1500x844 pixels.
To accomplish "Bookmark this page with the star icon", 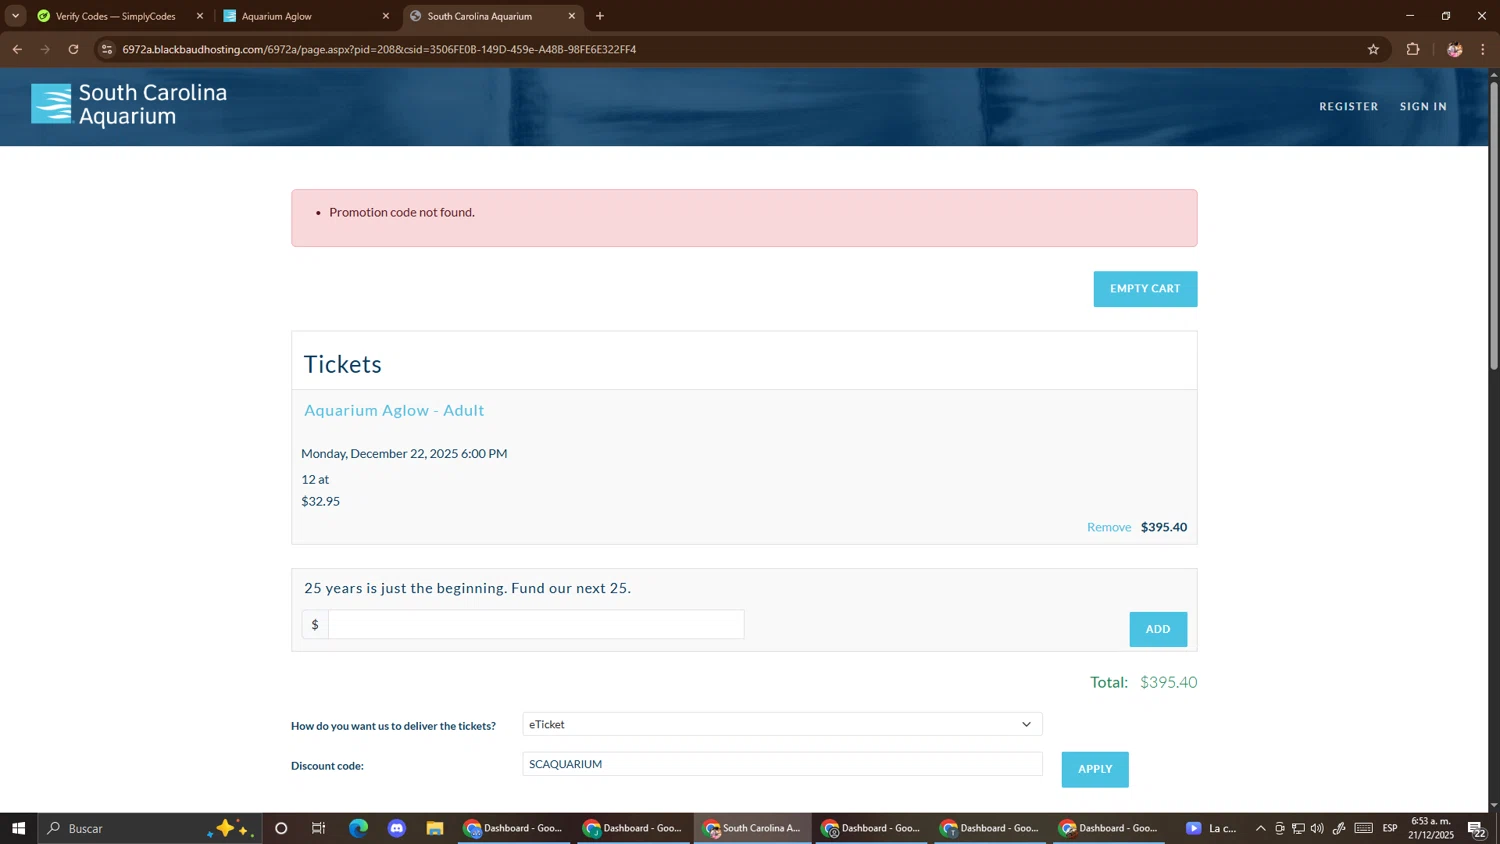I will click(1373, 49).
